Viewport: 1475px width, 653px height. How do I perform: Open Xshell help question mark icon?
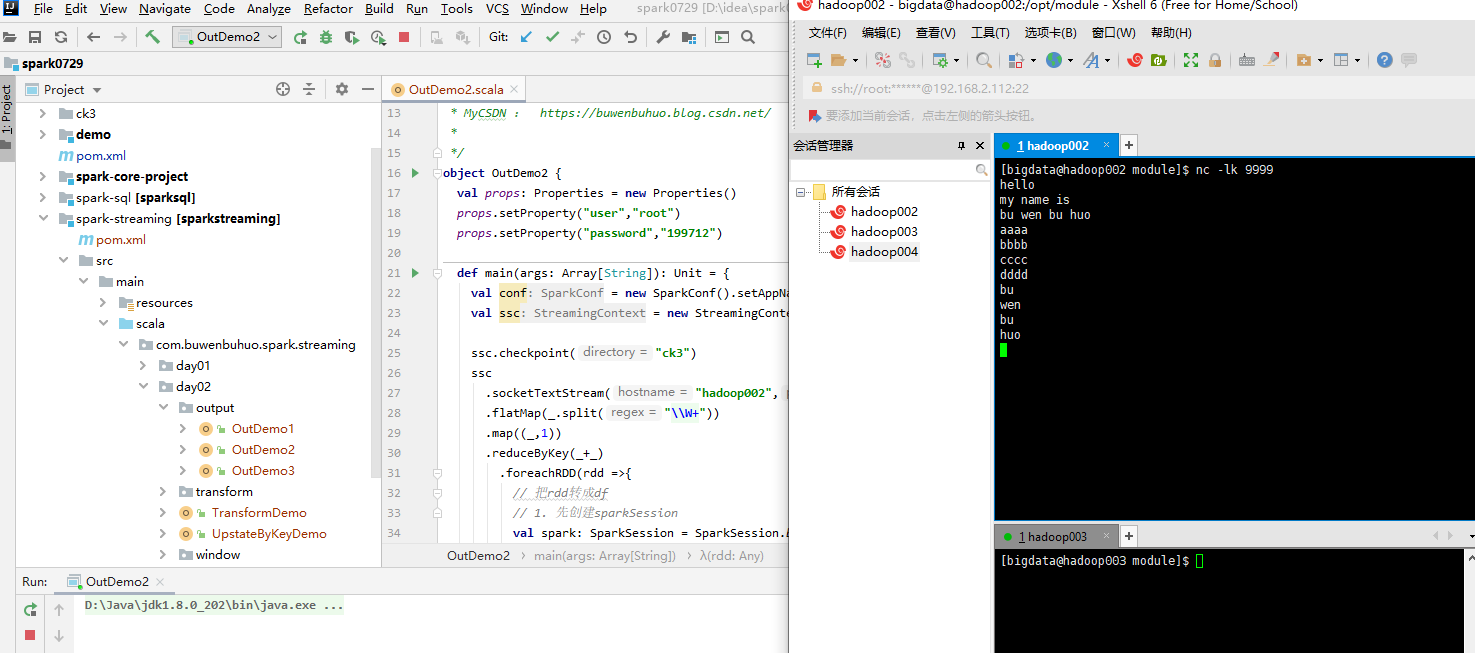(x=1384, y=60)
